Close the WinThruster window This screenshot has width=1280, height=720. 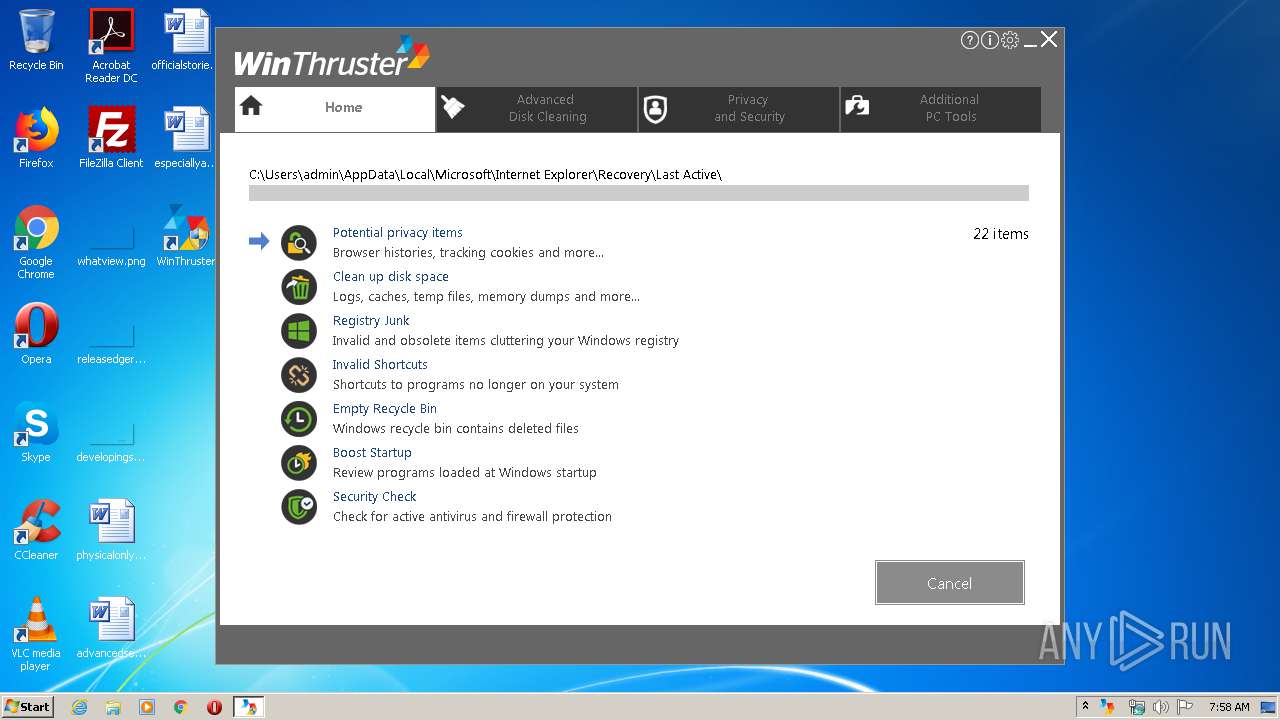click(x=1049, y=40)
